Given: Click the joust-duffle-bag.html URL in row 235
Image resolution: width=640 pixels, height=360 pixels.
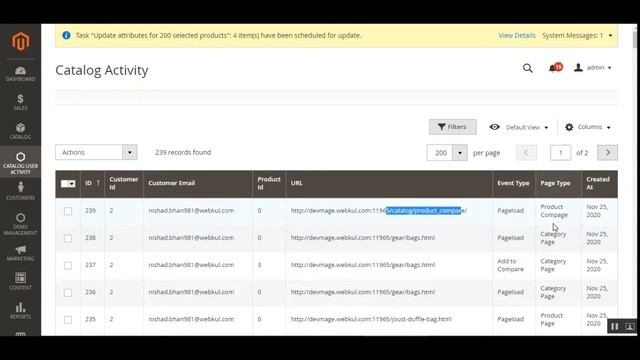Looking at the screenshot, I should 371,319.
